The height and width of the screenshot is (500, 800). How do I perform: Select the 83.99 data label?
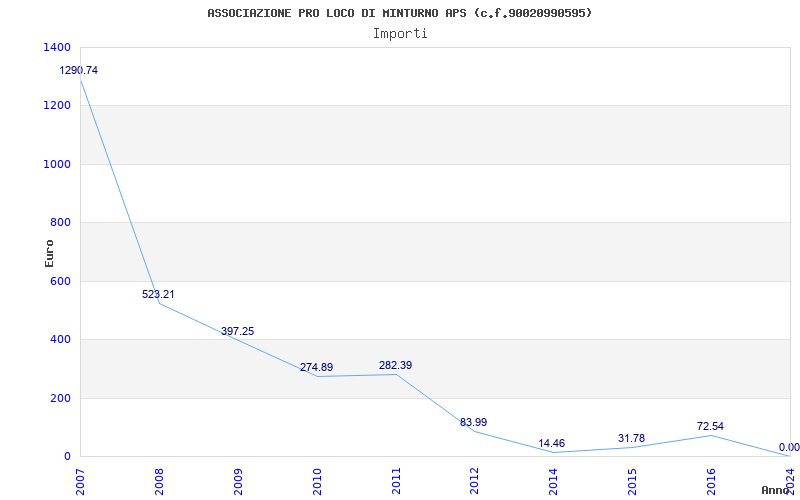(x=473, y=422)
